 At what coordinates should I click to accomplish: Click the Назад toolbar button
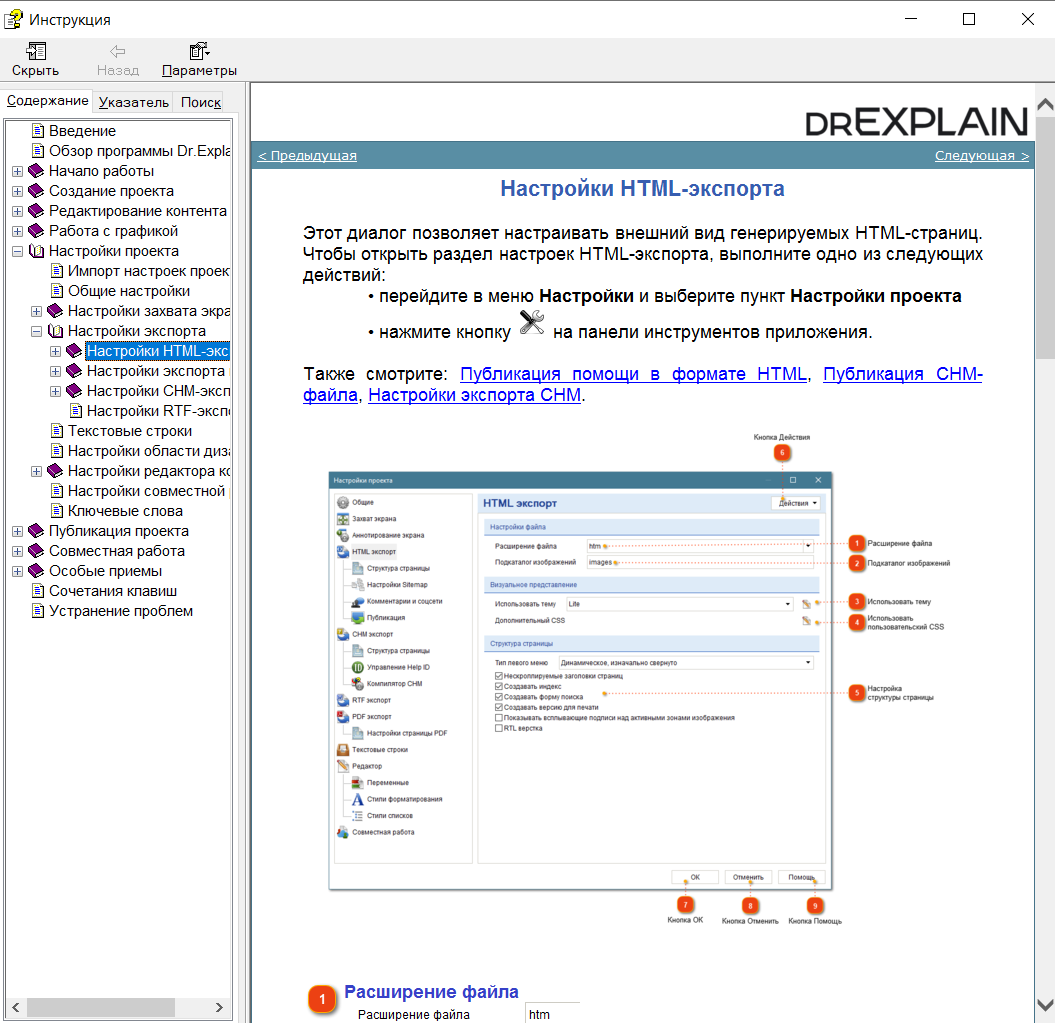pos(118,60)
